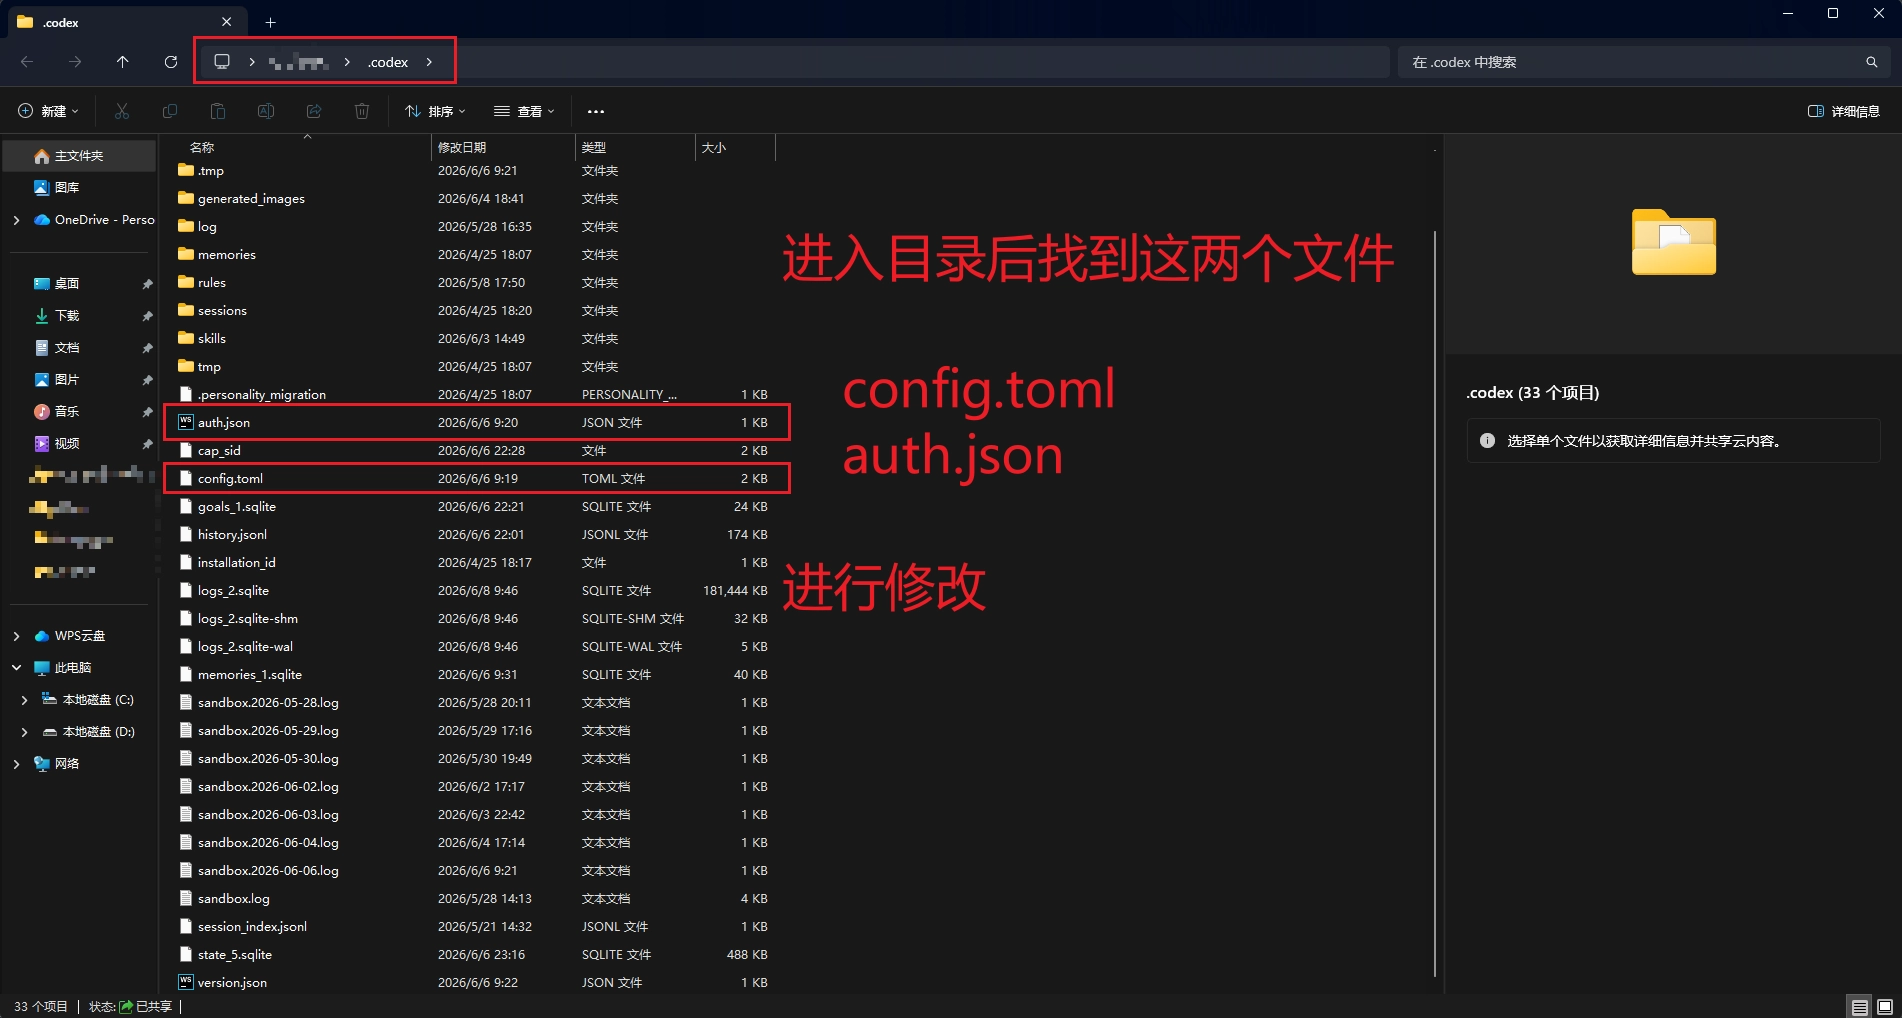This screenshot has width=1902, height=1018.
Task: Expand 本地磁盘 (D:) tree node
Action: click(x=24, y=732)
